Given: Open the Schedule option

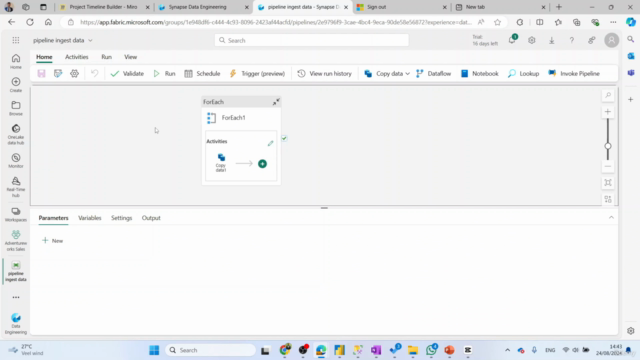Looking at the screenshot, I should tap(202, 73).
